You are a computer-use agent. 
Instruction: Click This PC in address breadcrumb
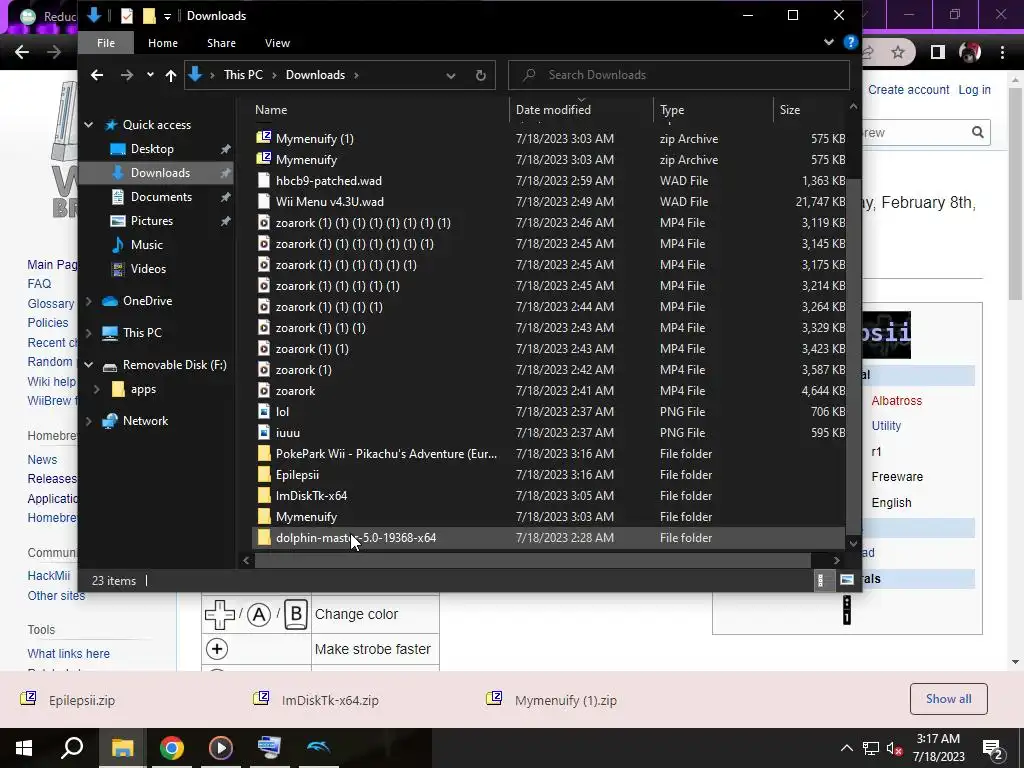pyautogui.click(x=243, y=74)
